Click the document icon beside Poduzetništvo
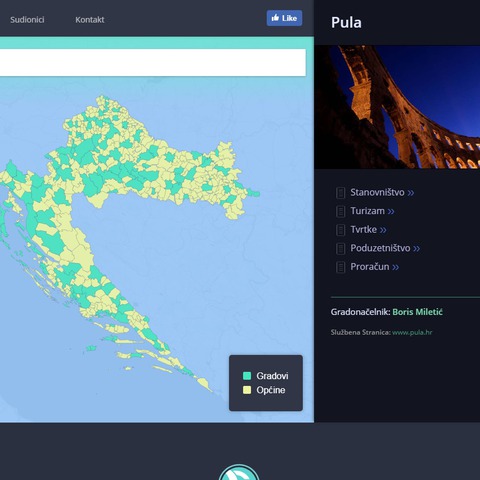 340,248
